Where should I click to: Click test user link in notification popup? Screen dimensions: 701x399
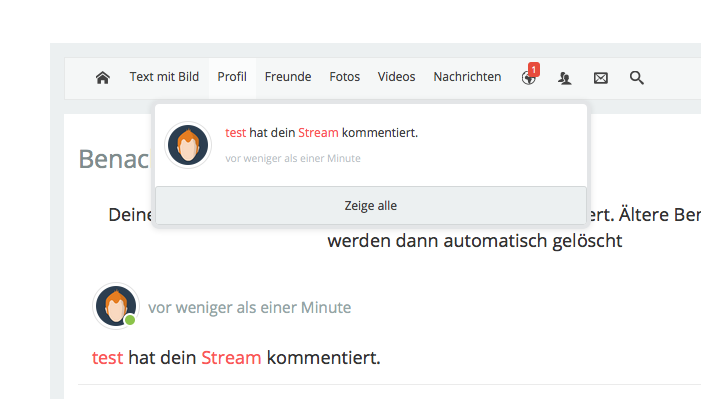pos(236,133)
